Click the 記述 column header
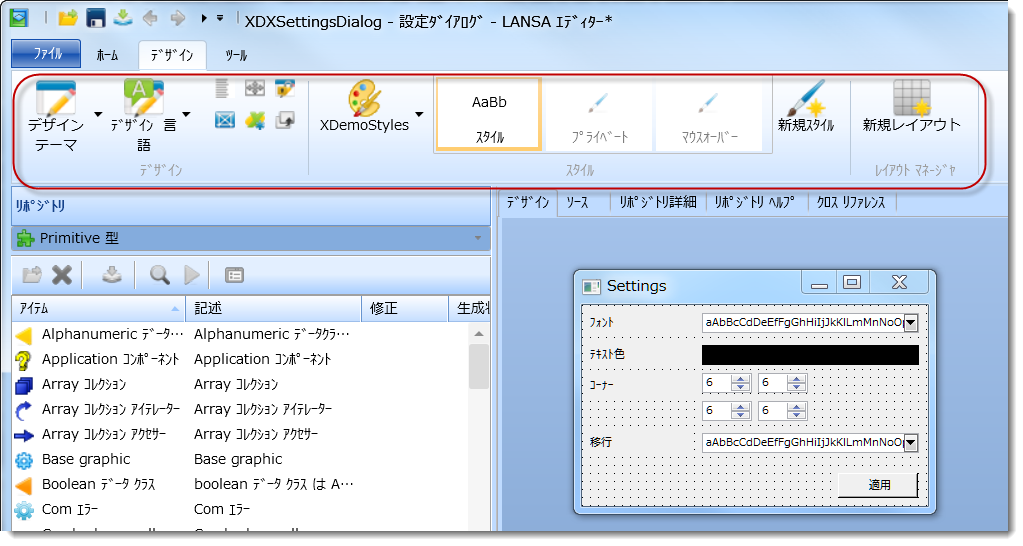 pos(273,309)
